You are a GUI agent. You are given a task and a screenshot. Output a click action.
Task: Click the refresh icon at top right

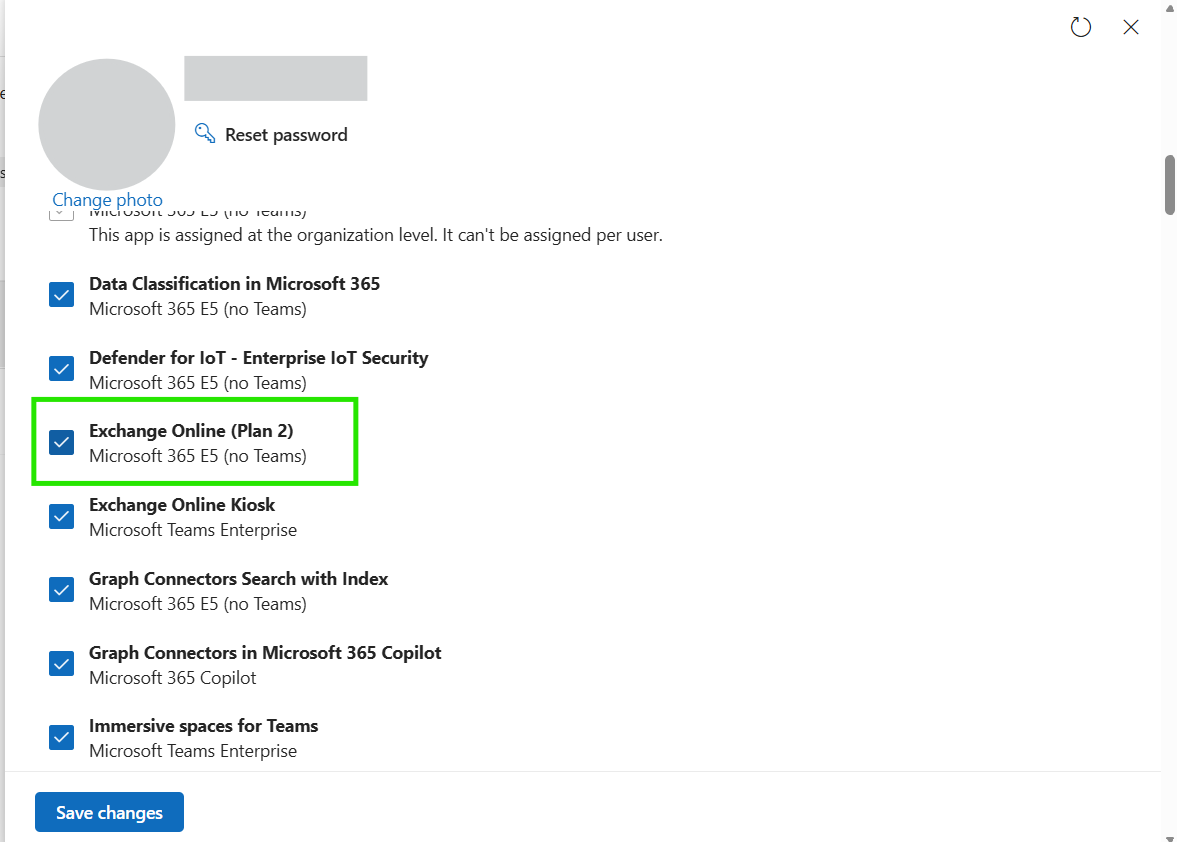(1080, 27)
